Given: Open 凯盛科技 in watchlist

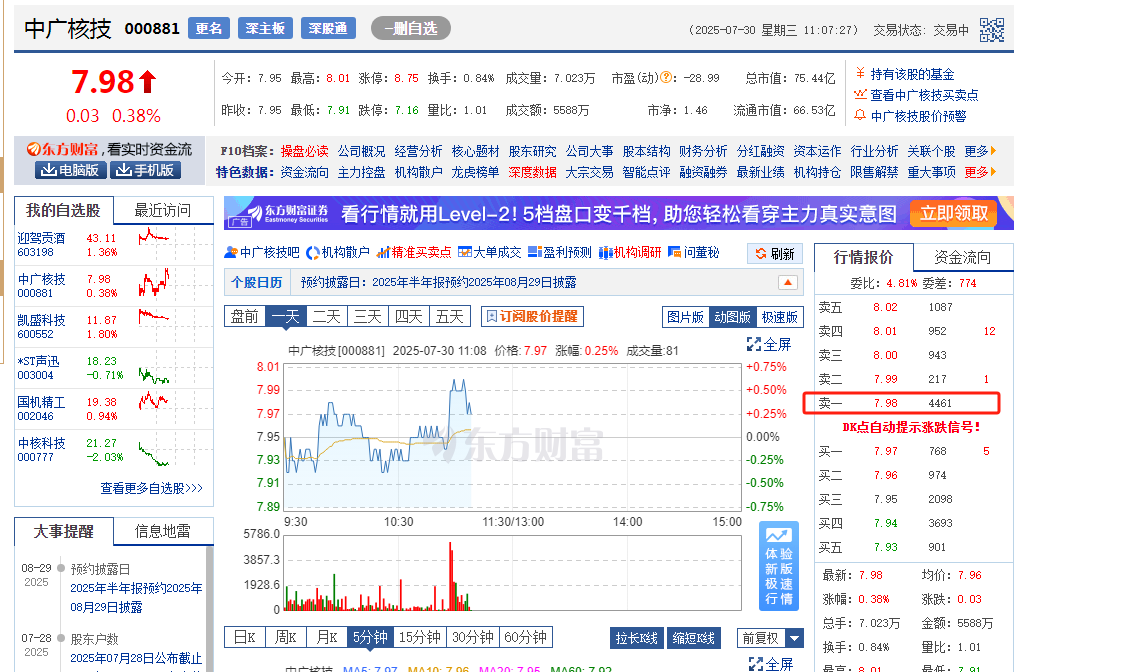Looking at the screenshot, I should pyautogui.click(x=41, y=320).
